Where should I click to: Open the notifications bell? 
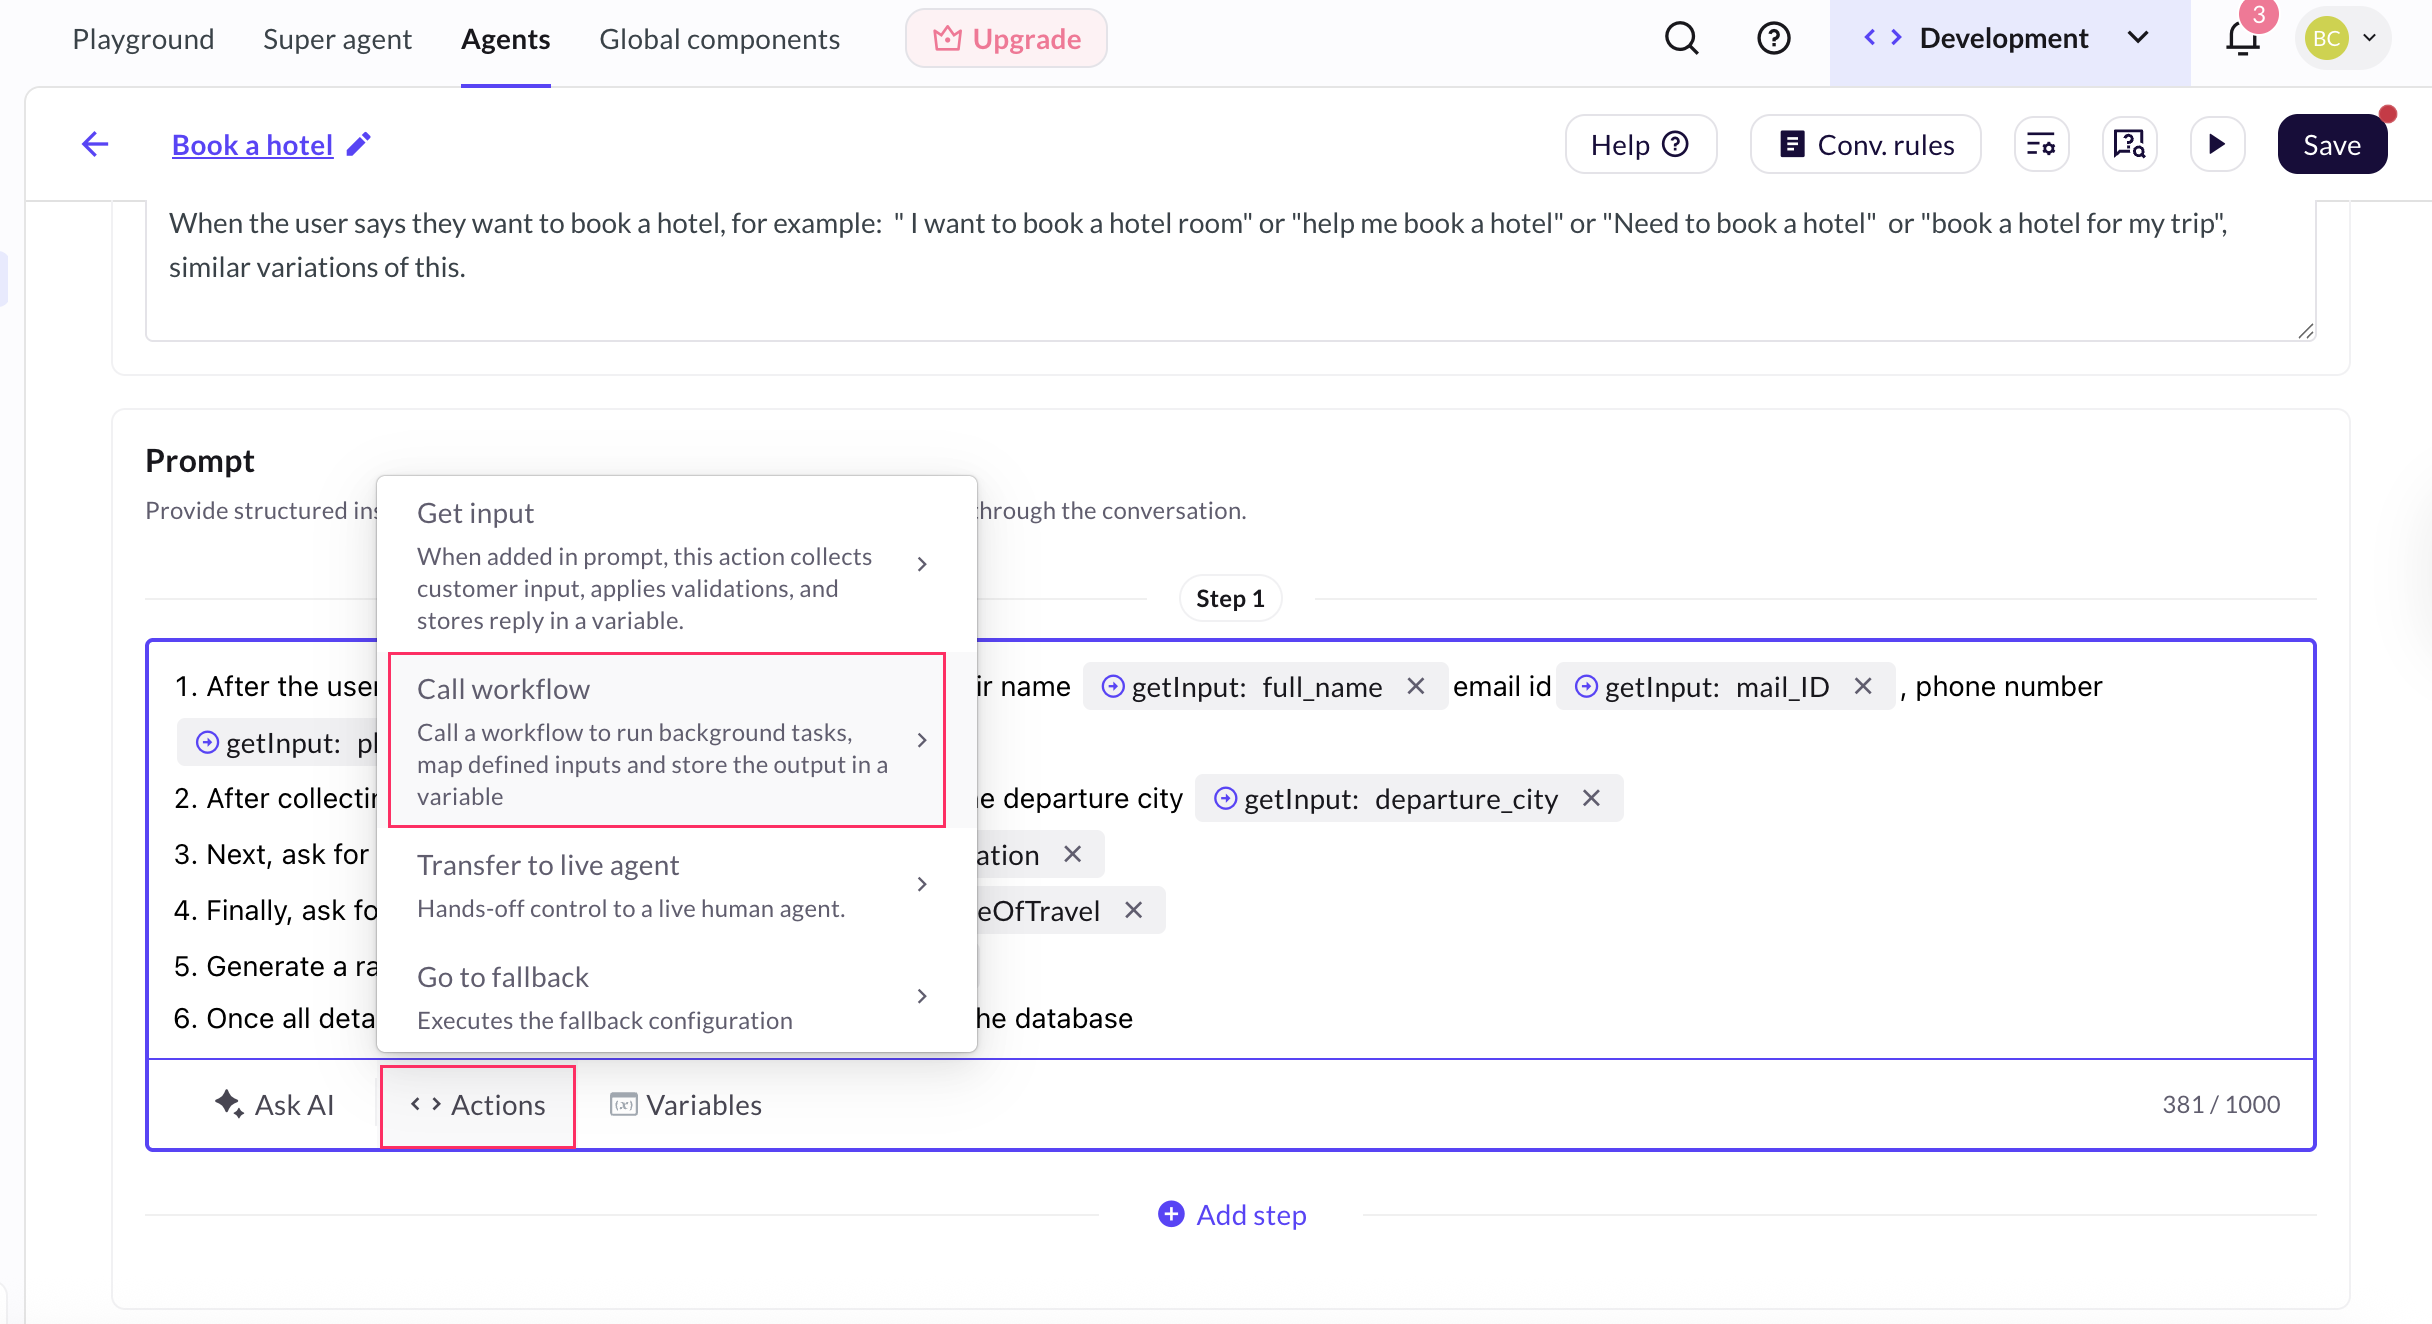pyautogui.click(x=2242, y=39)
